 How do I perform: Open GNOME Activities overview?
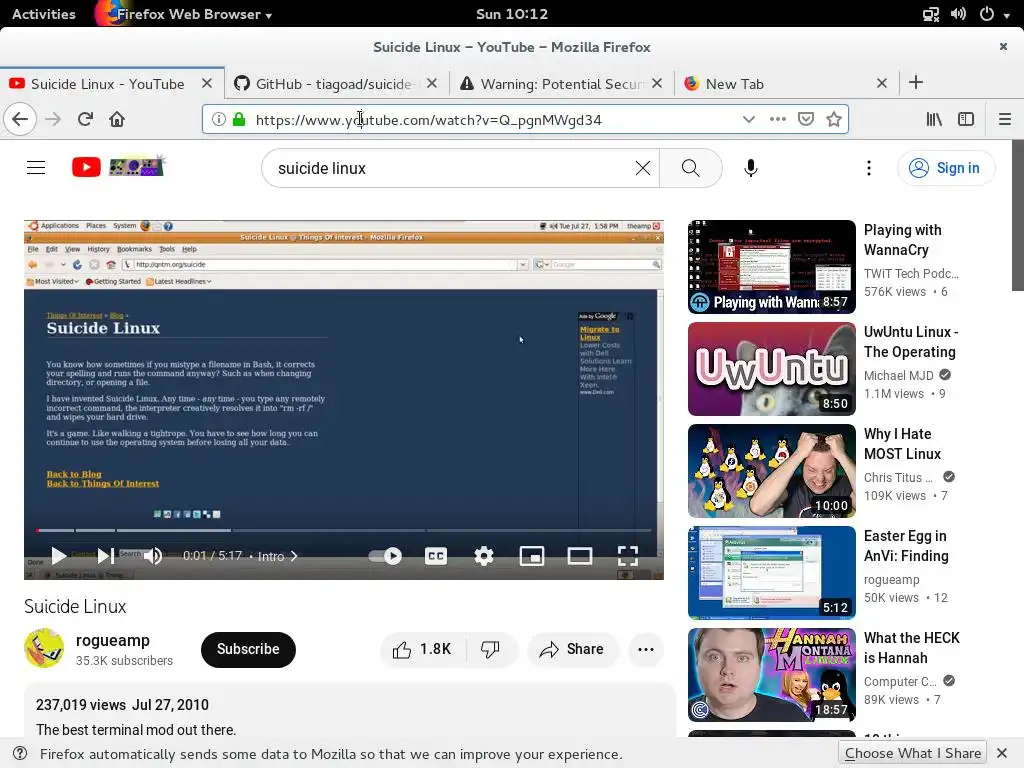pyautogui.click(x=44, y=14)
